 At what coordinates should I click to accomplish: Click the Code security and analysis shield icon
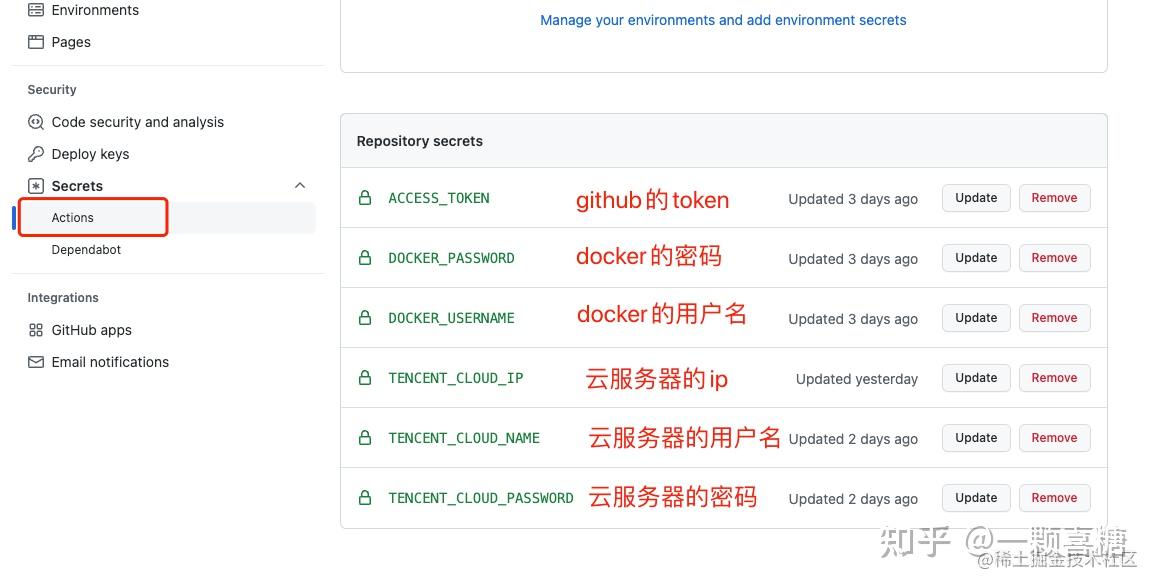[36, 121]
